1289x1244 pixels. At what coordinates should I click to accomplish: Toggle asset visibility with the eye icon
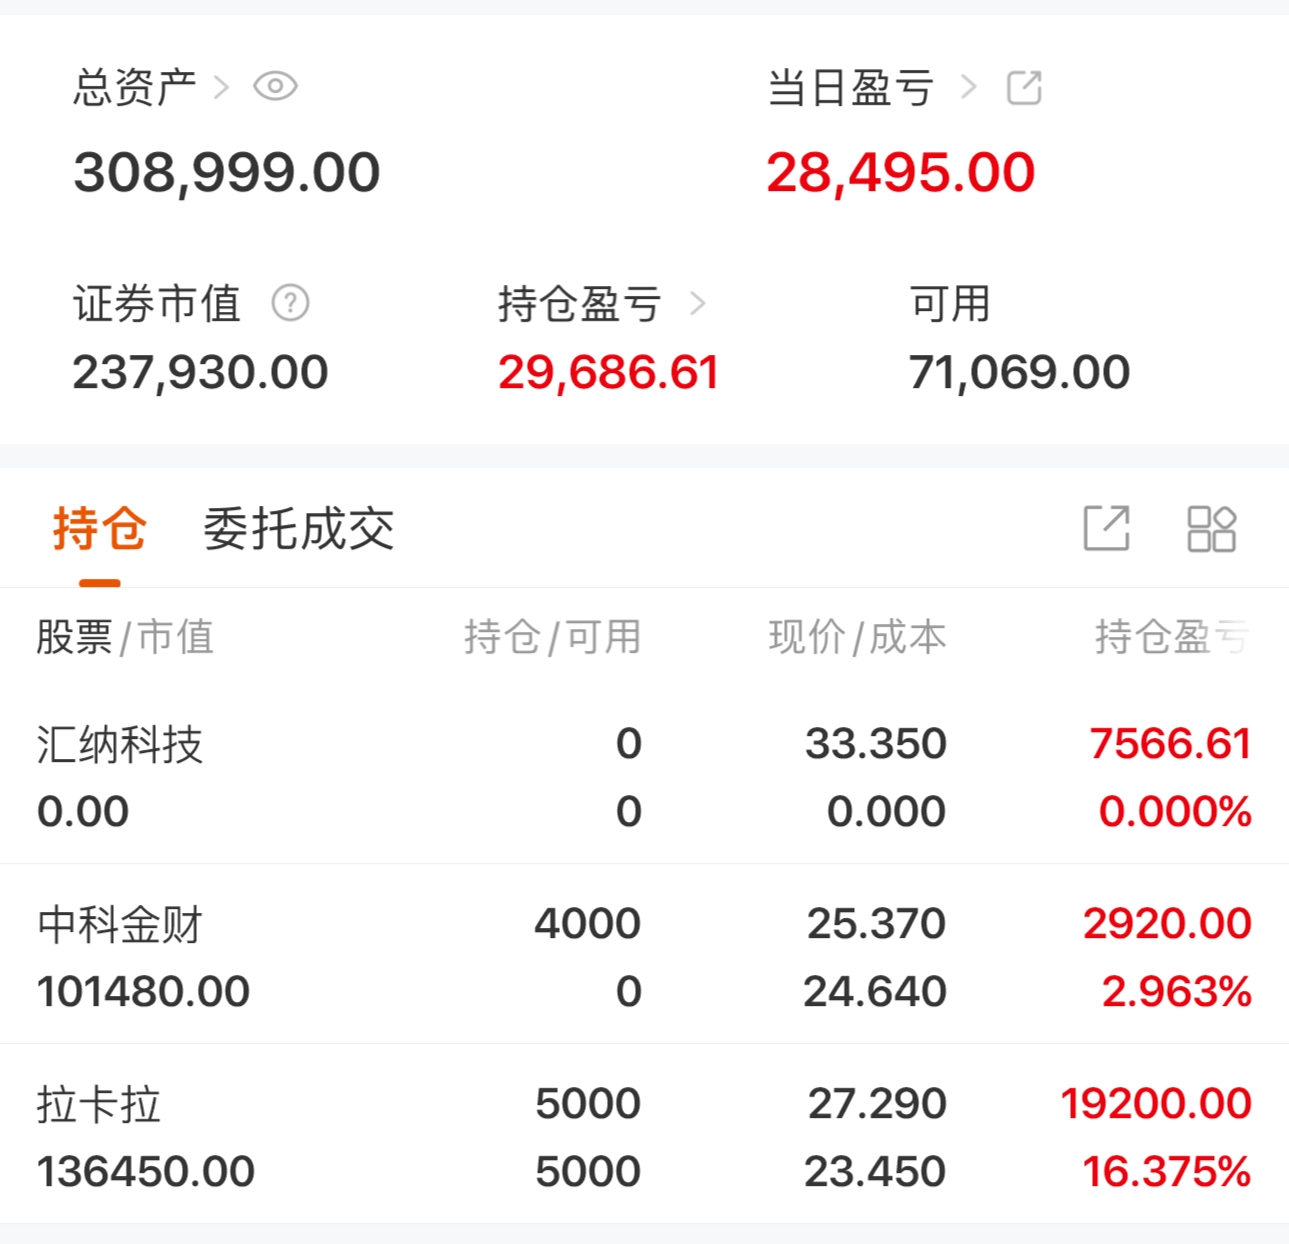(x=275, y=87)
